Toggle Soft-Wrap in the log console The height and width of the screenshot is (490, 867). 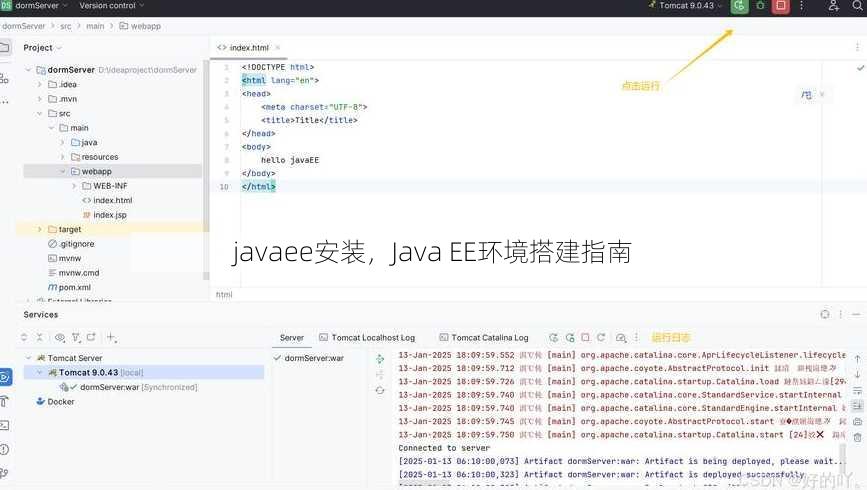[x=857, y=390]
